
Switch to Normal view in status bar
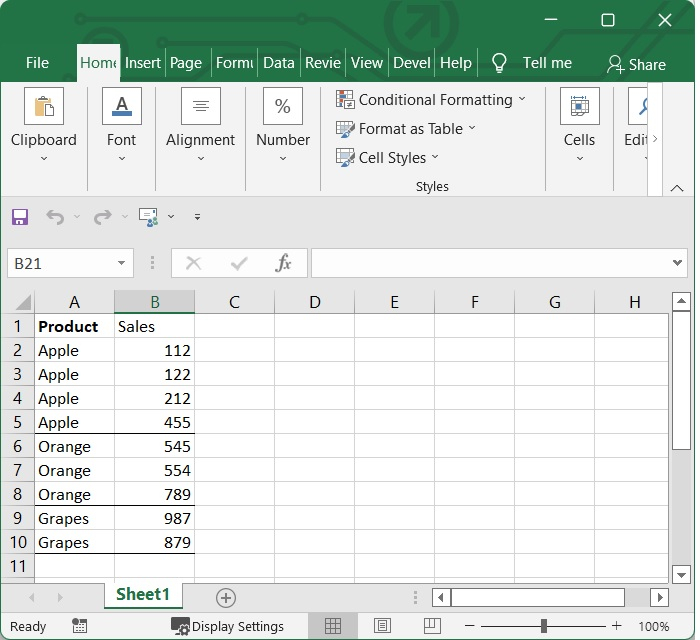333,626
